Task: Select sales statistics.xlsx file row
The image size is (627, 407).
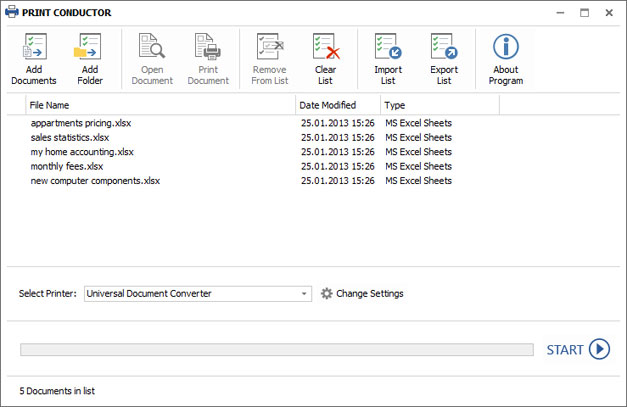Action: 313,138
